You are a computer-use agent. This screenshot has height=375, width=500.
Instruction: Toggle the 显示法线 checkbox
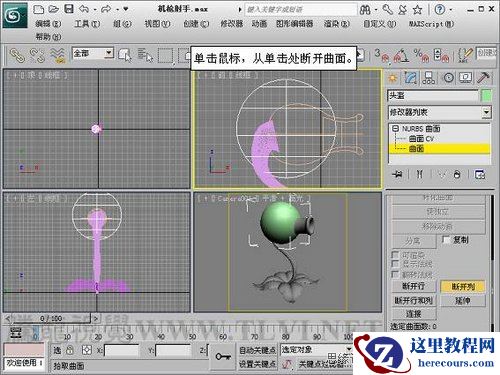[x=395, y=264]
